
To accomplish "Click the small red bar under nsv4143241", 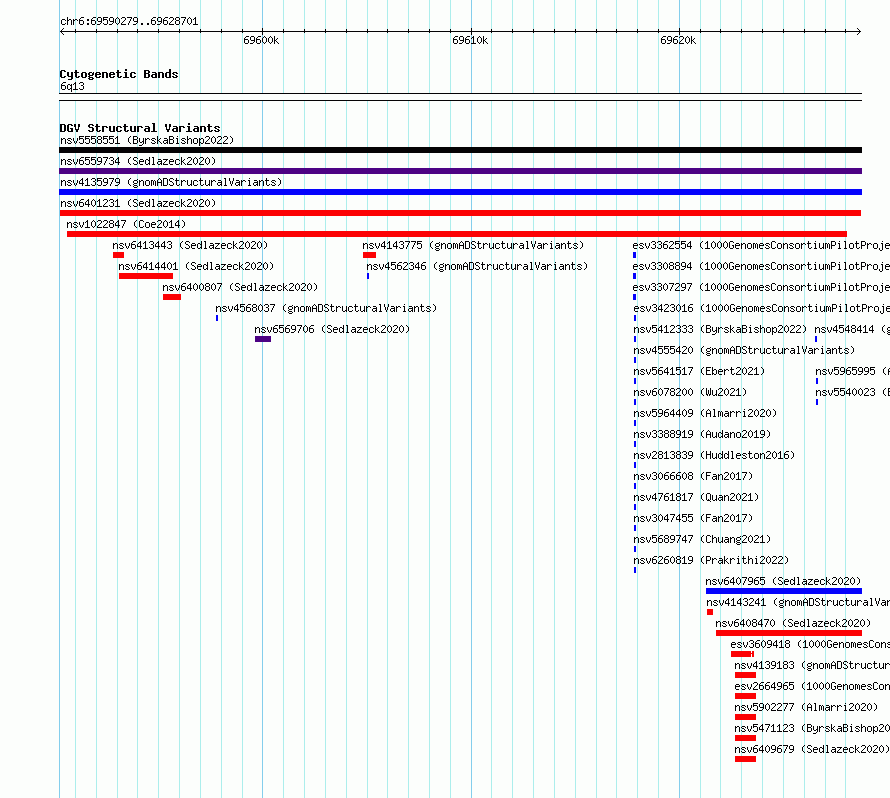I will [x=710, y=612].
